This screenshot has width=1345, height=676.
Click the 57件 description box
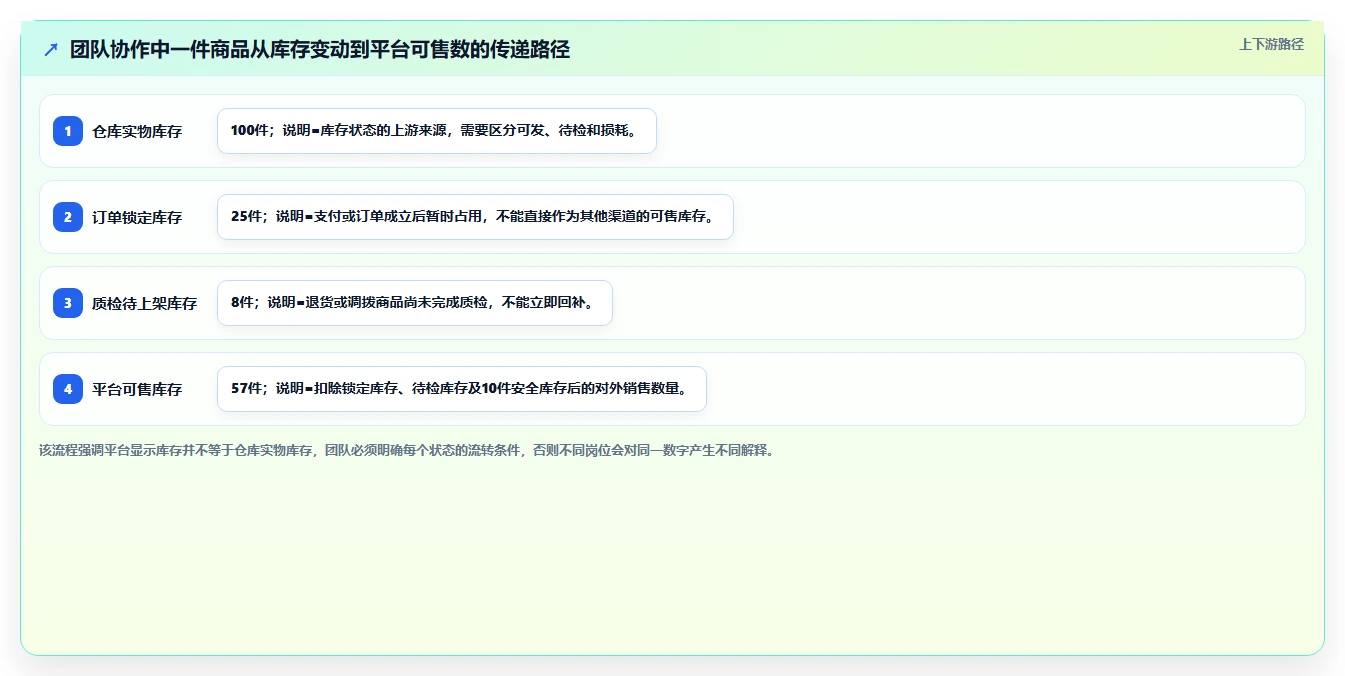pyautogui.click(x=462, y=389)
